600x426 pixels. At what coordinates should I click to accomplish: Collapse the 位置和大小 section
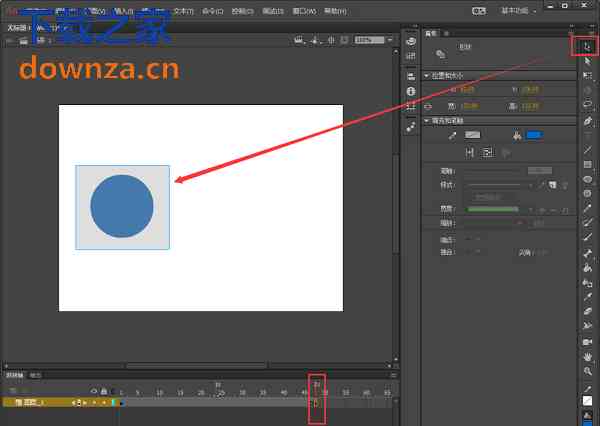pos(426,76)
